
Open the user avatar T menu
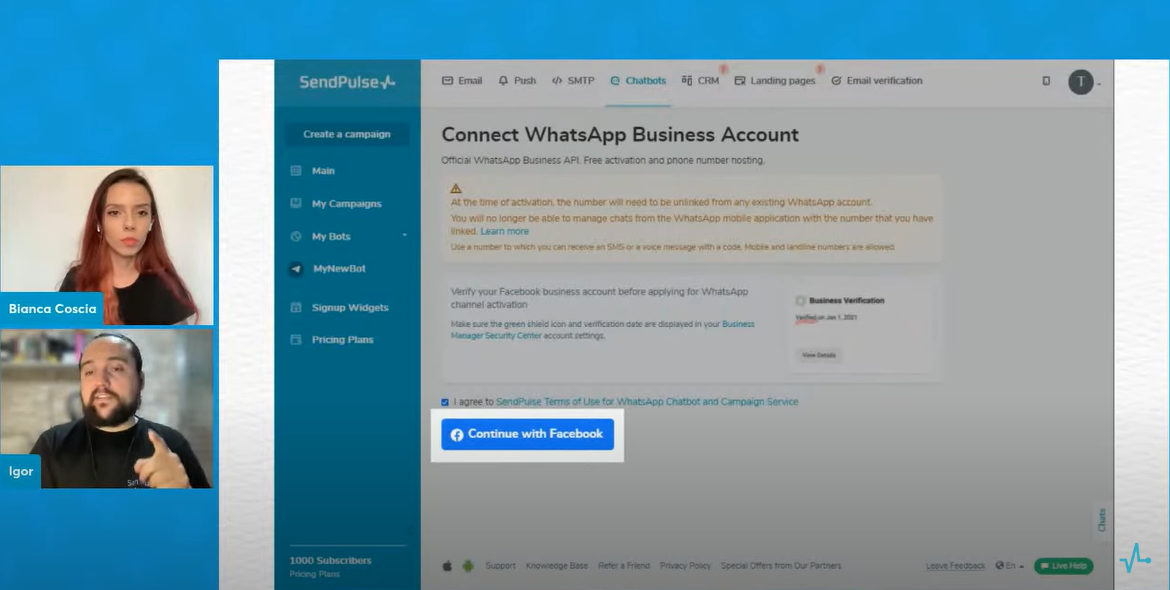[x=1080, y=81]
